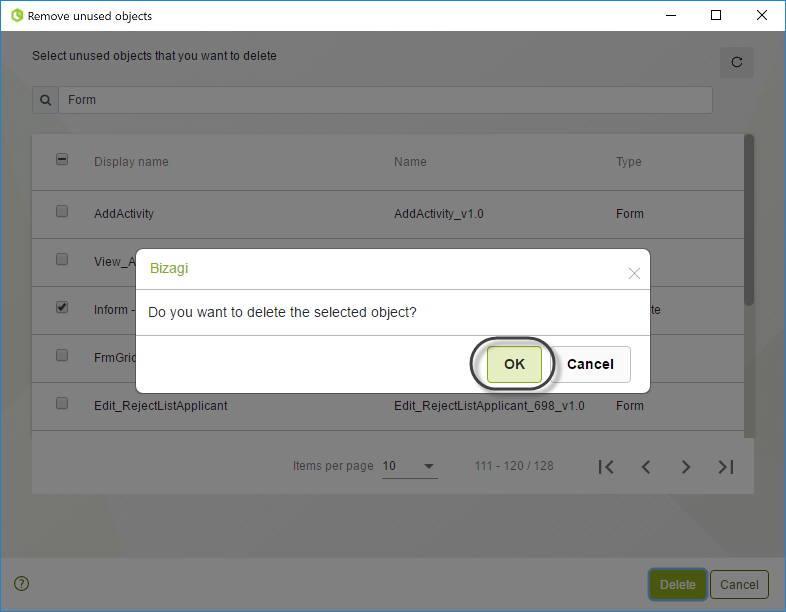This screenshot has width=786, height=612.
Task: Select the AddActivity_v1.0 name cell
Action: click(439, 214)
